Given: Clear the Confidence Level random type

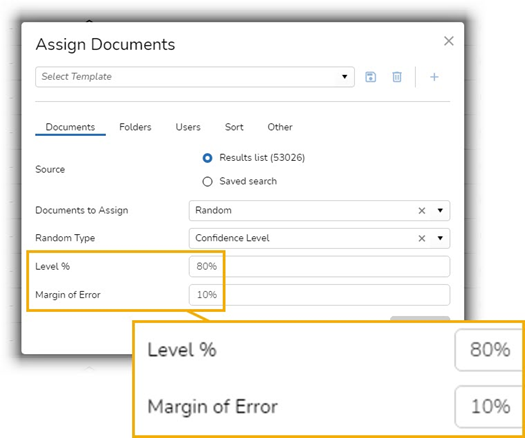Looking at the screenshot, I should [422, 238].
